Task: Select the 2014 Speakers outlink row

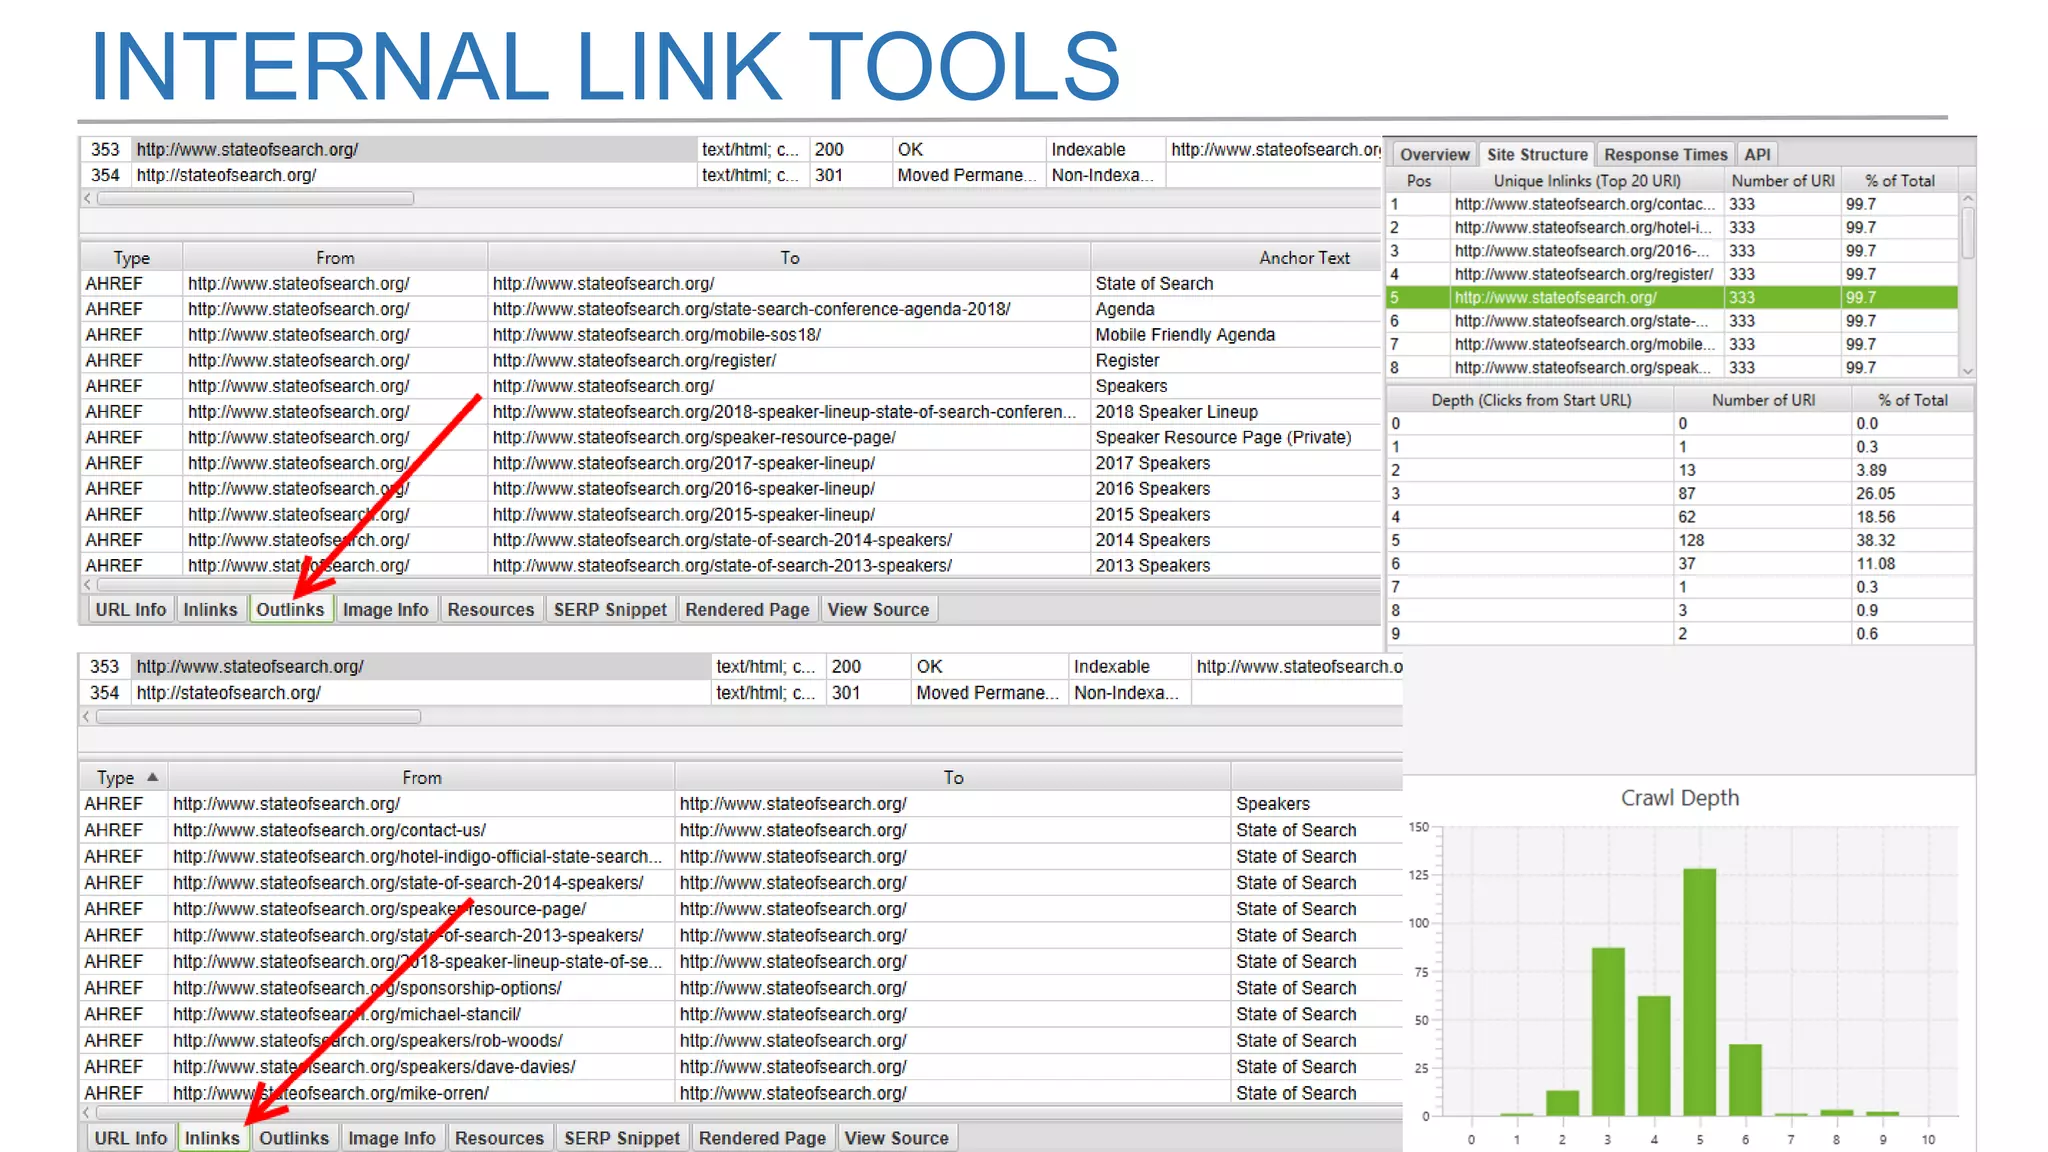Action: 730,539
